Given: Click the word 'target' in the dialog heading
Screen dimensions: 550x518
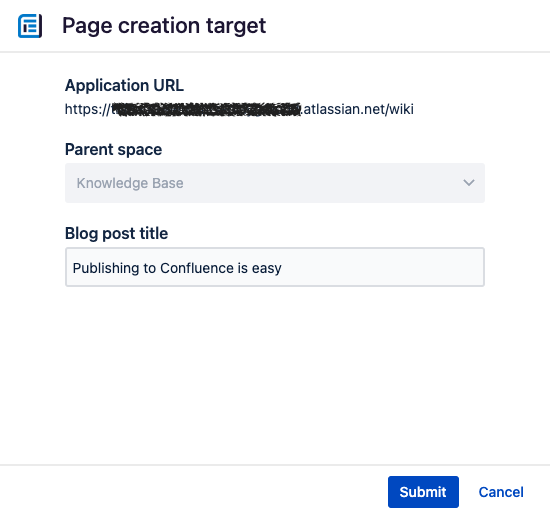Looking at the screenshot, I should [236, 26].
